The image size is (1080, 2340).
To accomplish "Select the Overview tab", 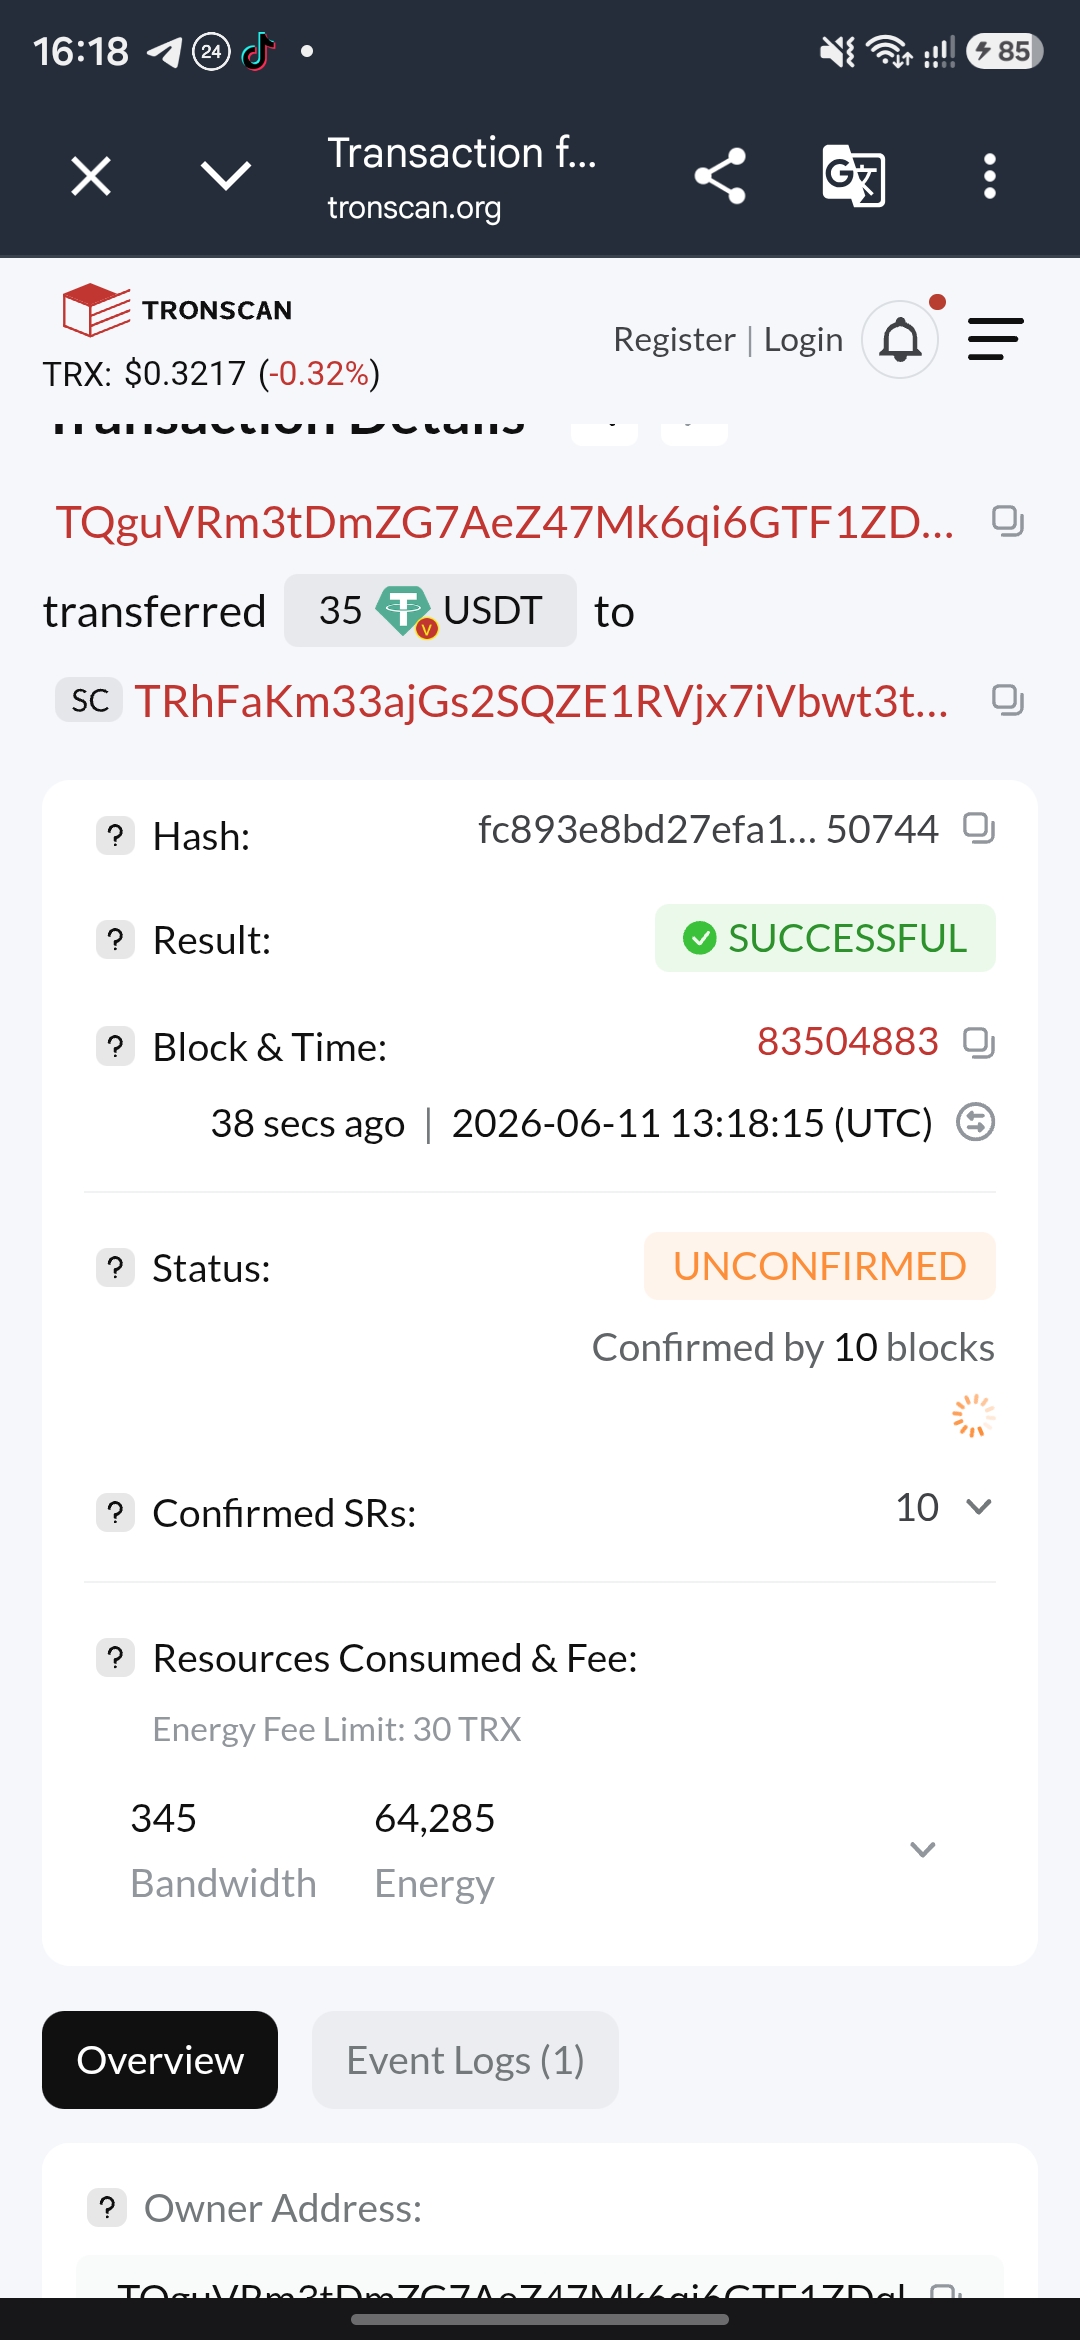I will click(160, 2060).
